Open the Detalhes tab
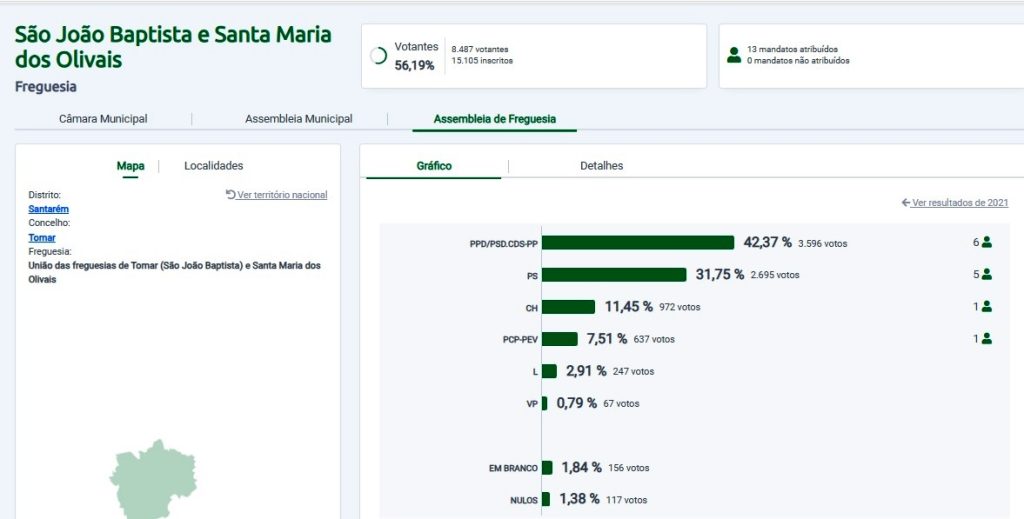Image resolution: width=1024 pixels, height=519 pixels. coord(601,166)
